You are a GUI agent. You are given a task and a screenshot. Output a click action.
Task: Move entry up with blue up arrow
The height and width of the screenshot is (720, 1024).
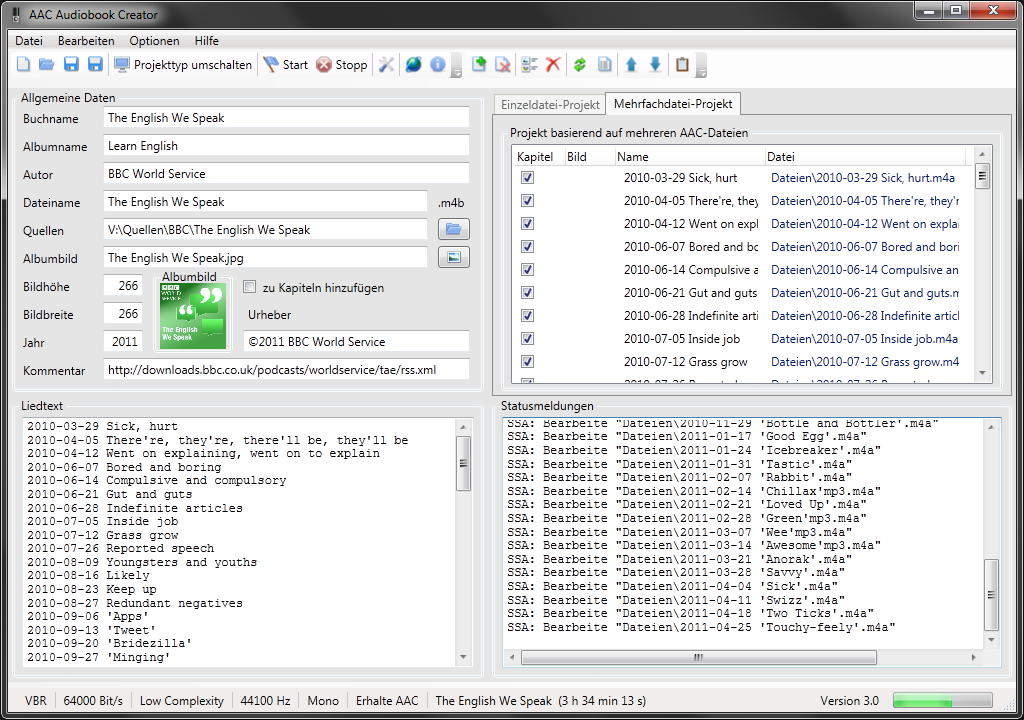pyautogui.click(x=631, y=65)
